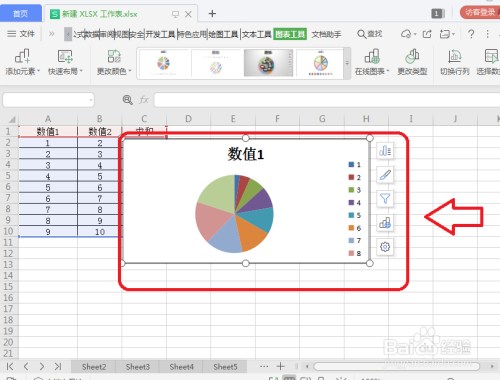The width and height of the screenshot is (500, 380).
Task: Expand the name box dropdown arrow
Action: coord(91,100)
